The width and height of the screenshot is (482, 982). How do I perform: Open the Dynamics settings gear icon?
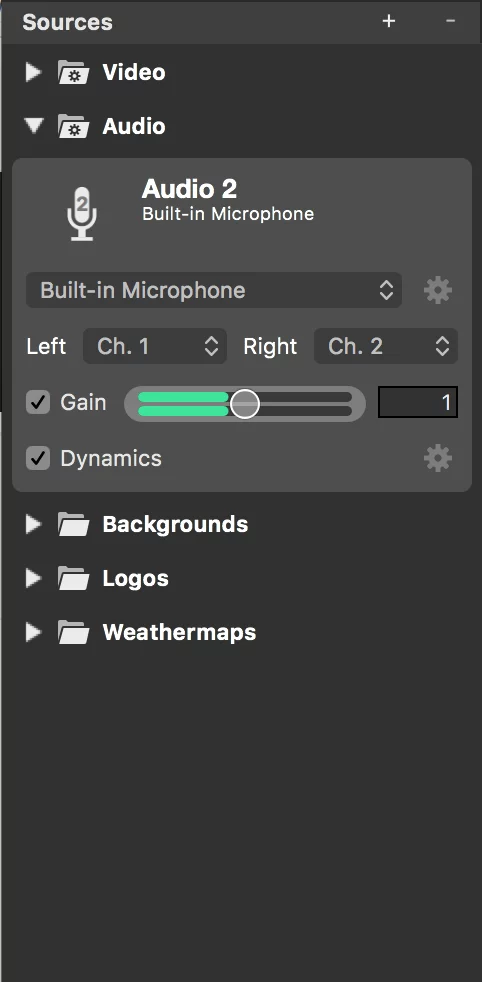(x=438, y=458)
